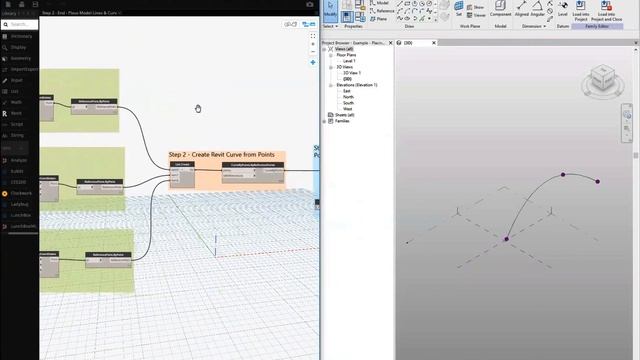640x360 pixels.
Task: Select the Model line tool
Action: point(379,3)
